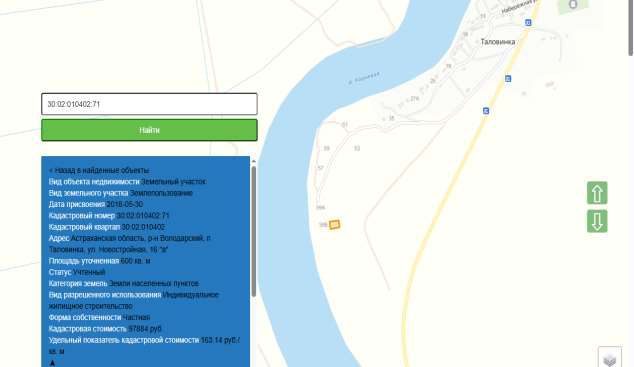Click the Таловинка village label
This screenshot has width=634, height=367.
coord(498,42)
